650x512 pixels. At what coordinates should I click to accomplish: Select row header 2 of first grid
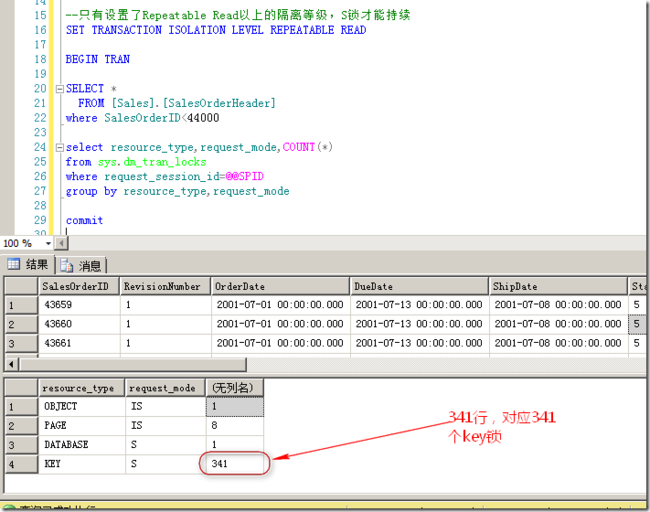21,324
